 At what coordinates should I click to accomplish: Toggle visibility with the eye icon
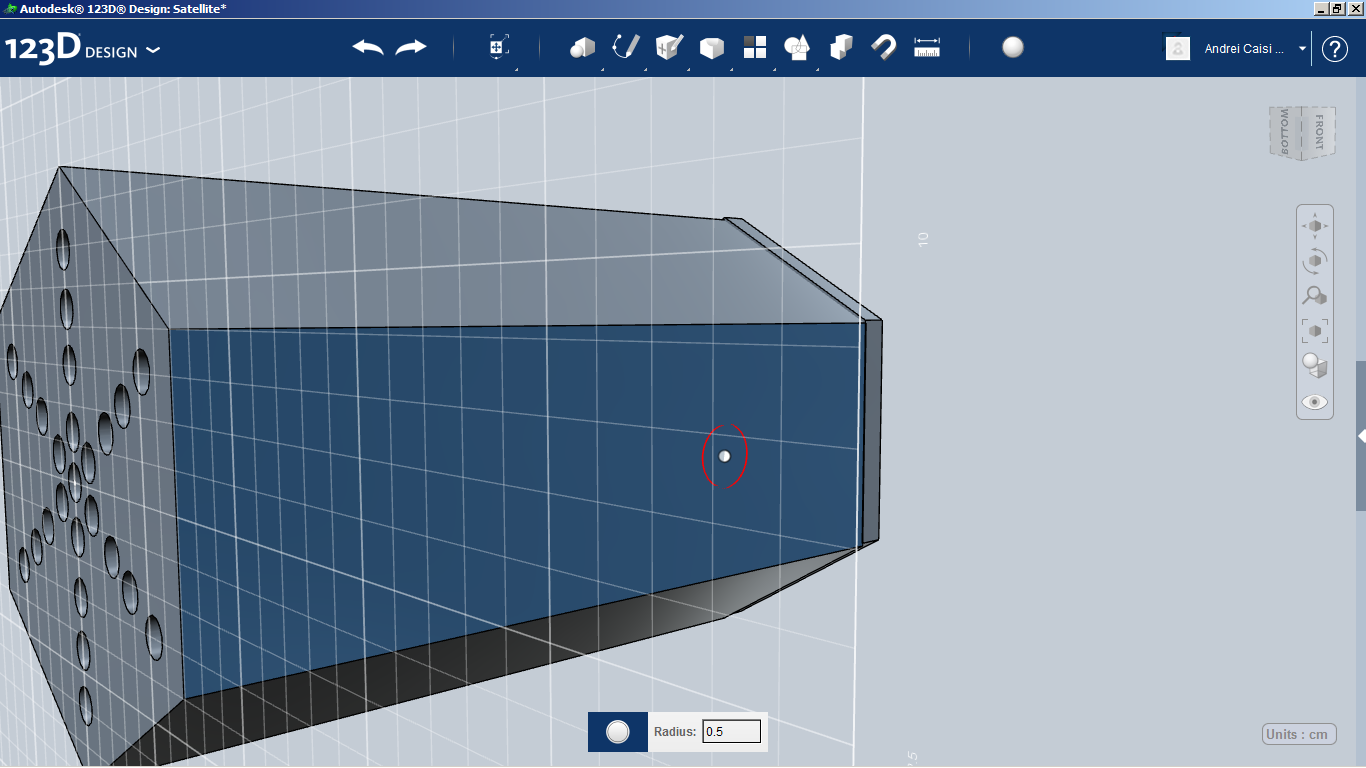[1315, 402]
